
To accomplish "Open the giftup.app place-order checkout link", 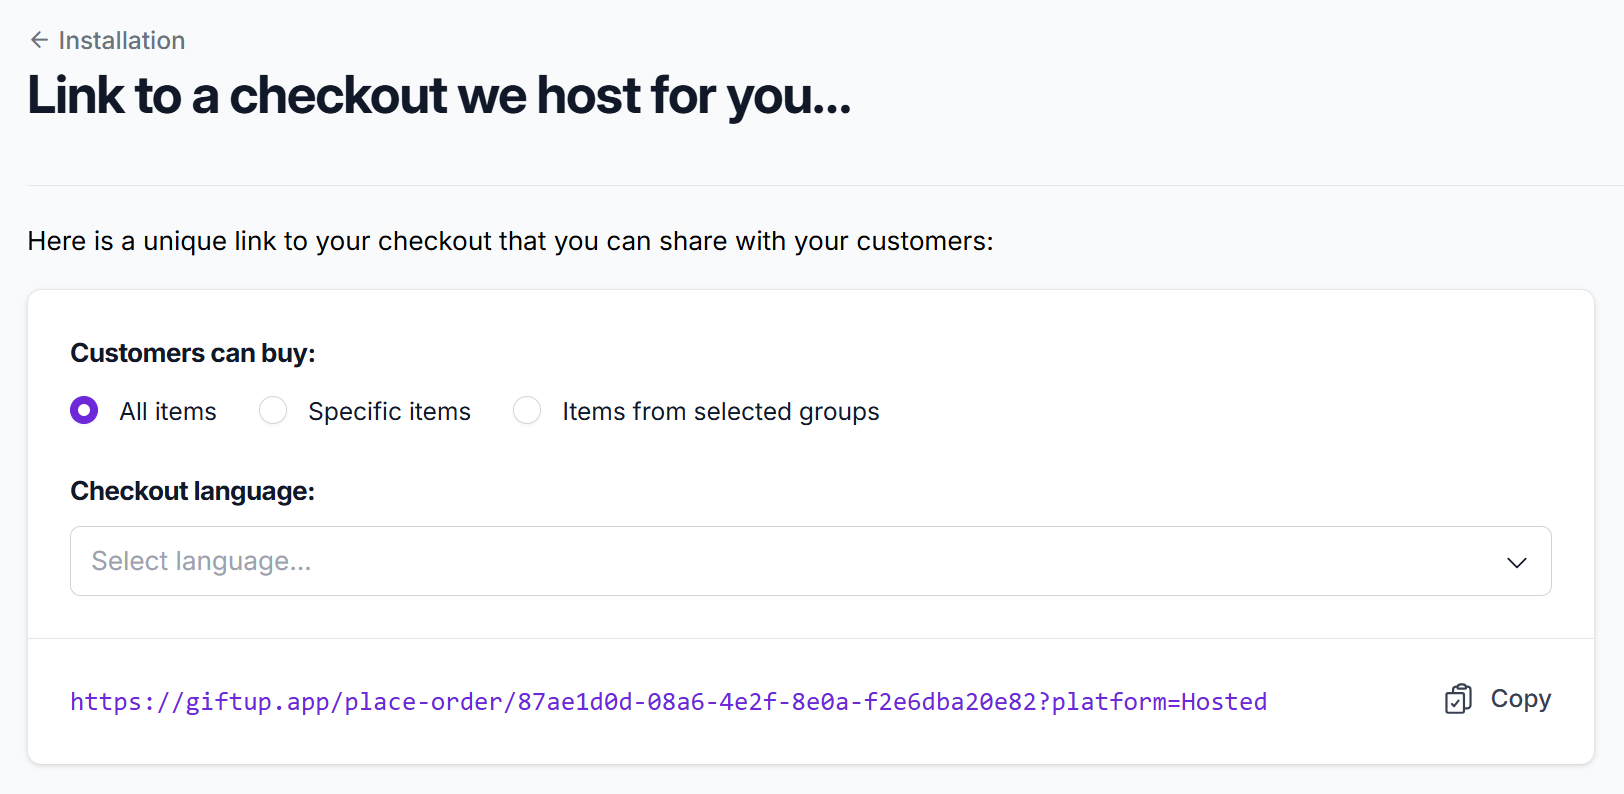I will click(x=668, y=702).
